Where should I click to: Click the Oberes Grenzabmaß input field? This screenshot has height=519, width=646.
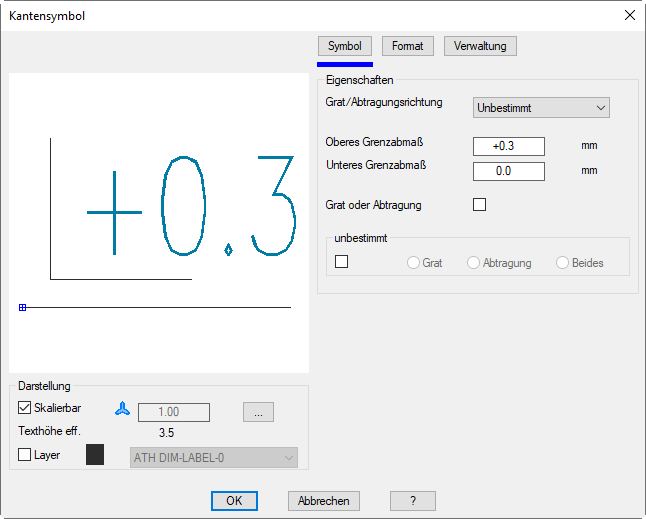click(x=508, y=146)
